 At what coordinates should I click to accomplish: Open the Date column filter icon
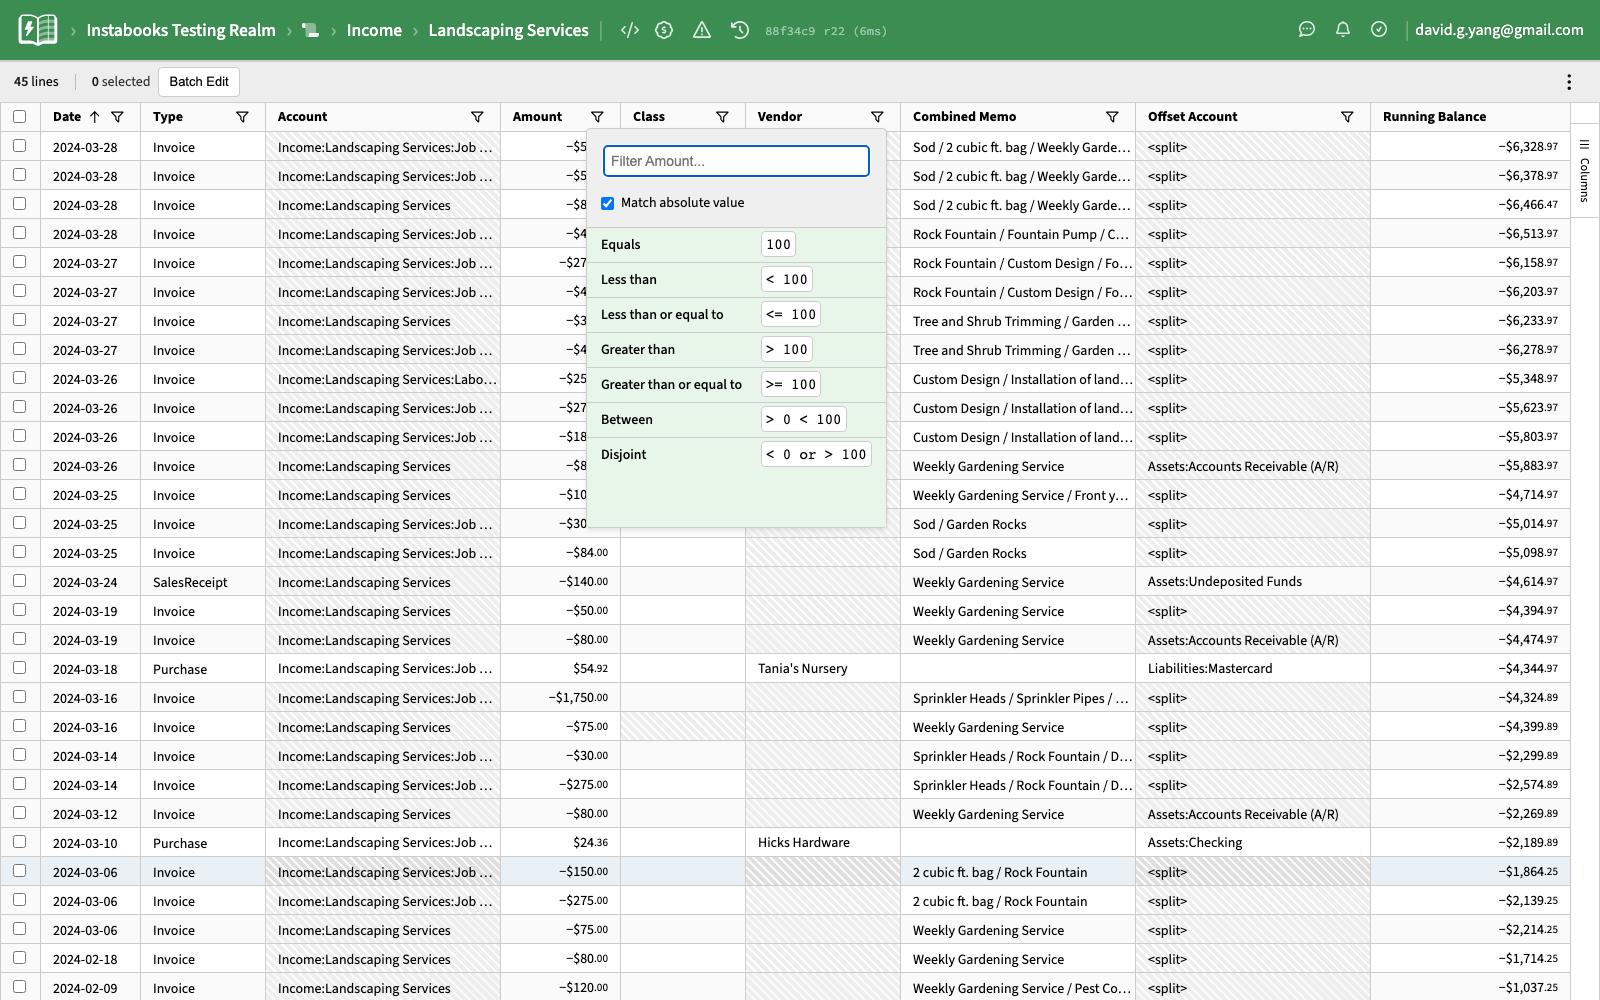[x=117, y=117]
